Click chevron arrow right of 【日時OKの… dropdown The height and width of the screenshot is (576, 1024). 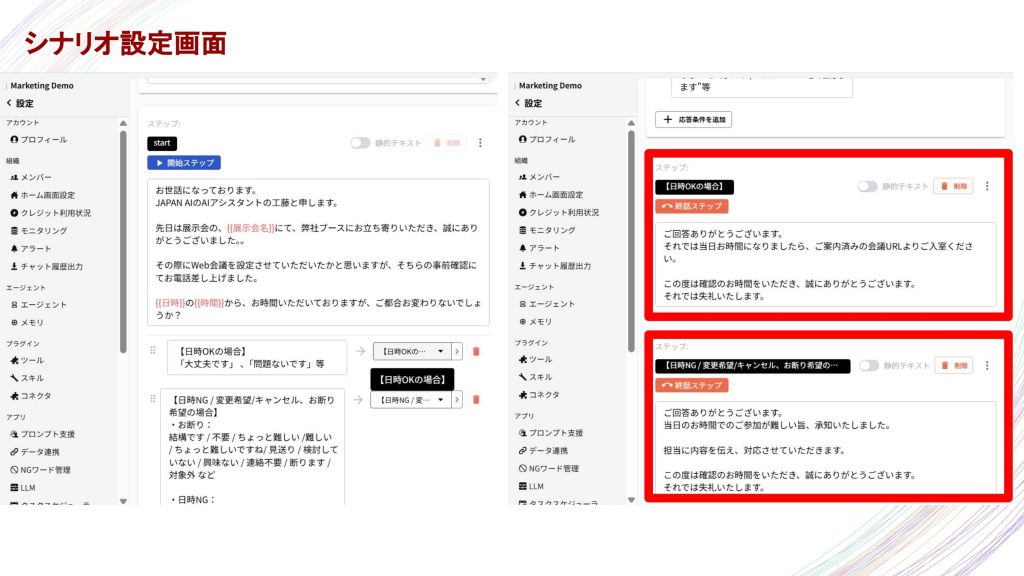pos(457,351)
